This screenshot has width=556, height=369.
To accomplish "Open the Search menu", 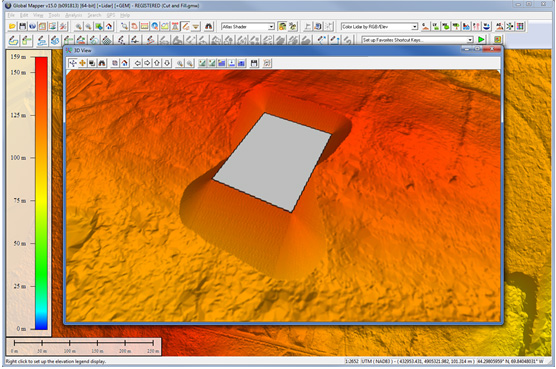I will click(94, 15).
